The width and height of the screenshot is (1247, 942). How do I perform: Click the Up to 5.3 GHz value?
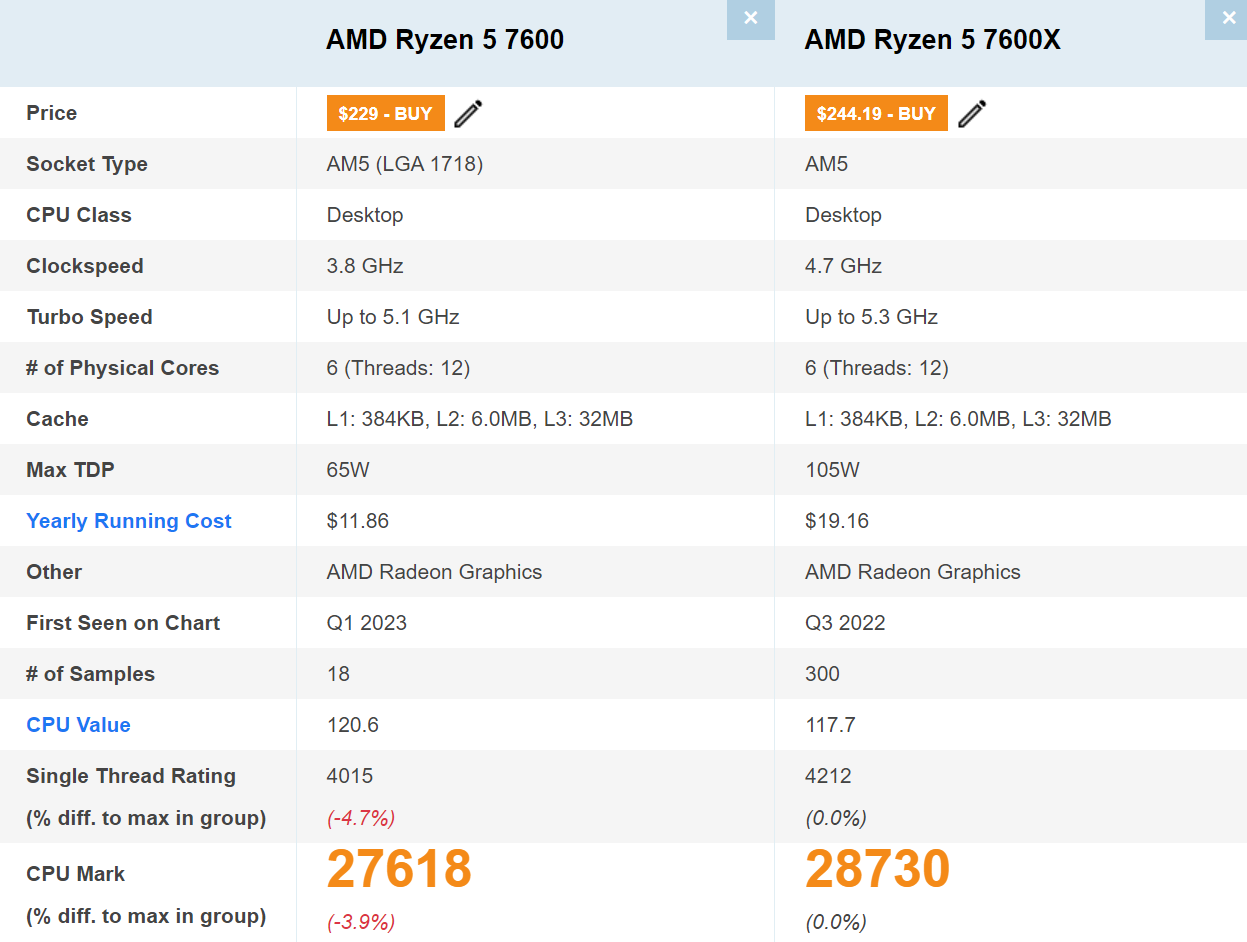coord(871,317)
